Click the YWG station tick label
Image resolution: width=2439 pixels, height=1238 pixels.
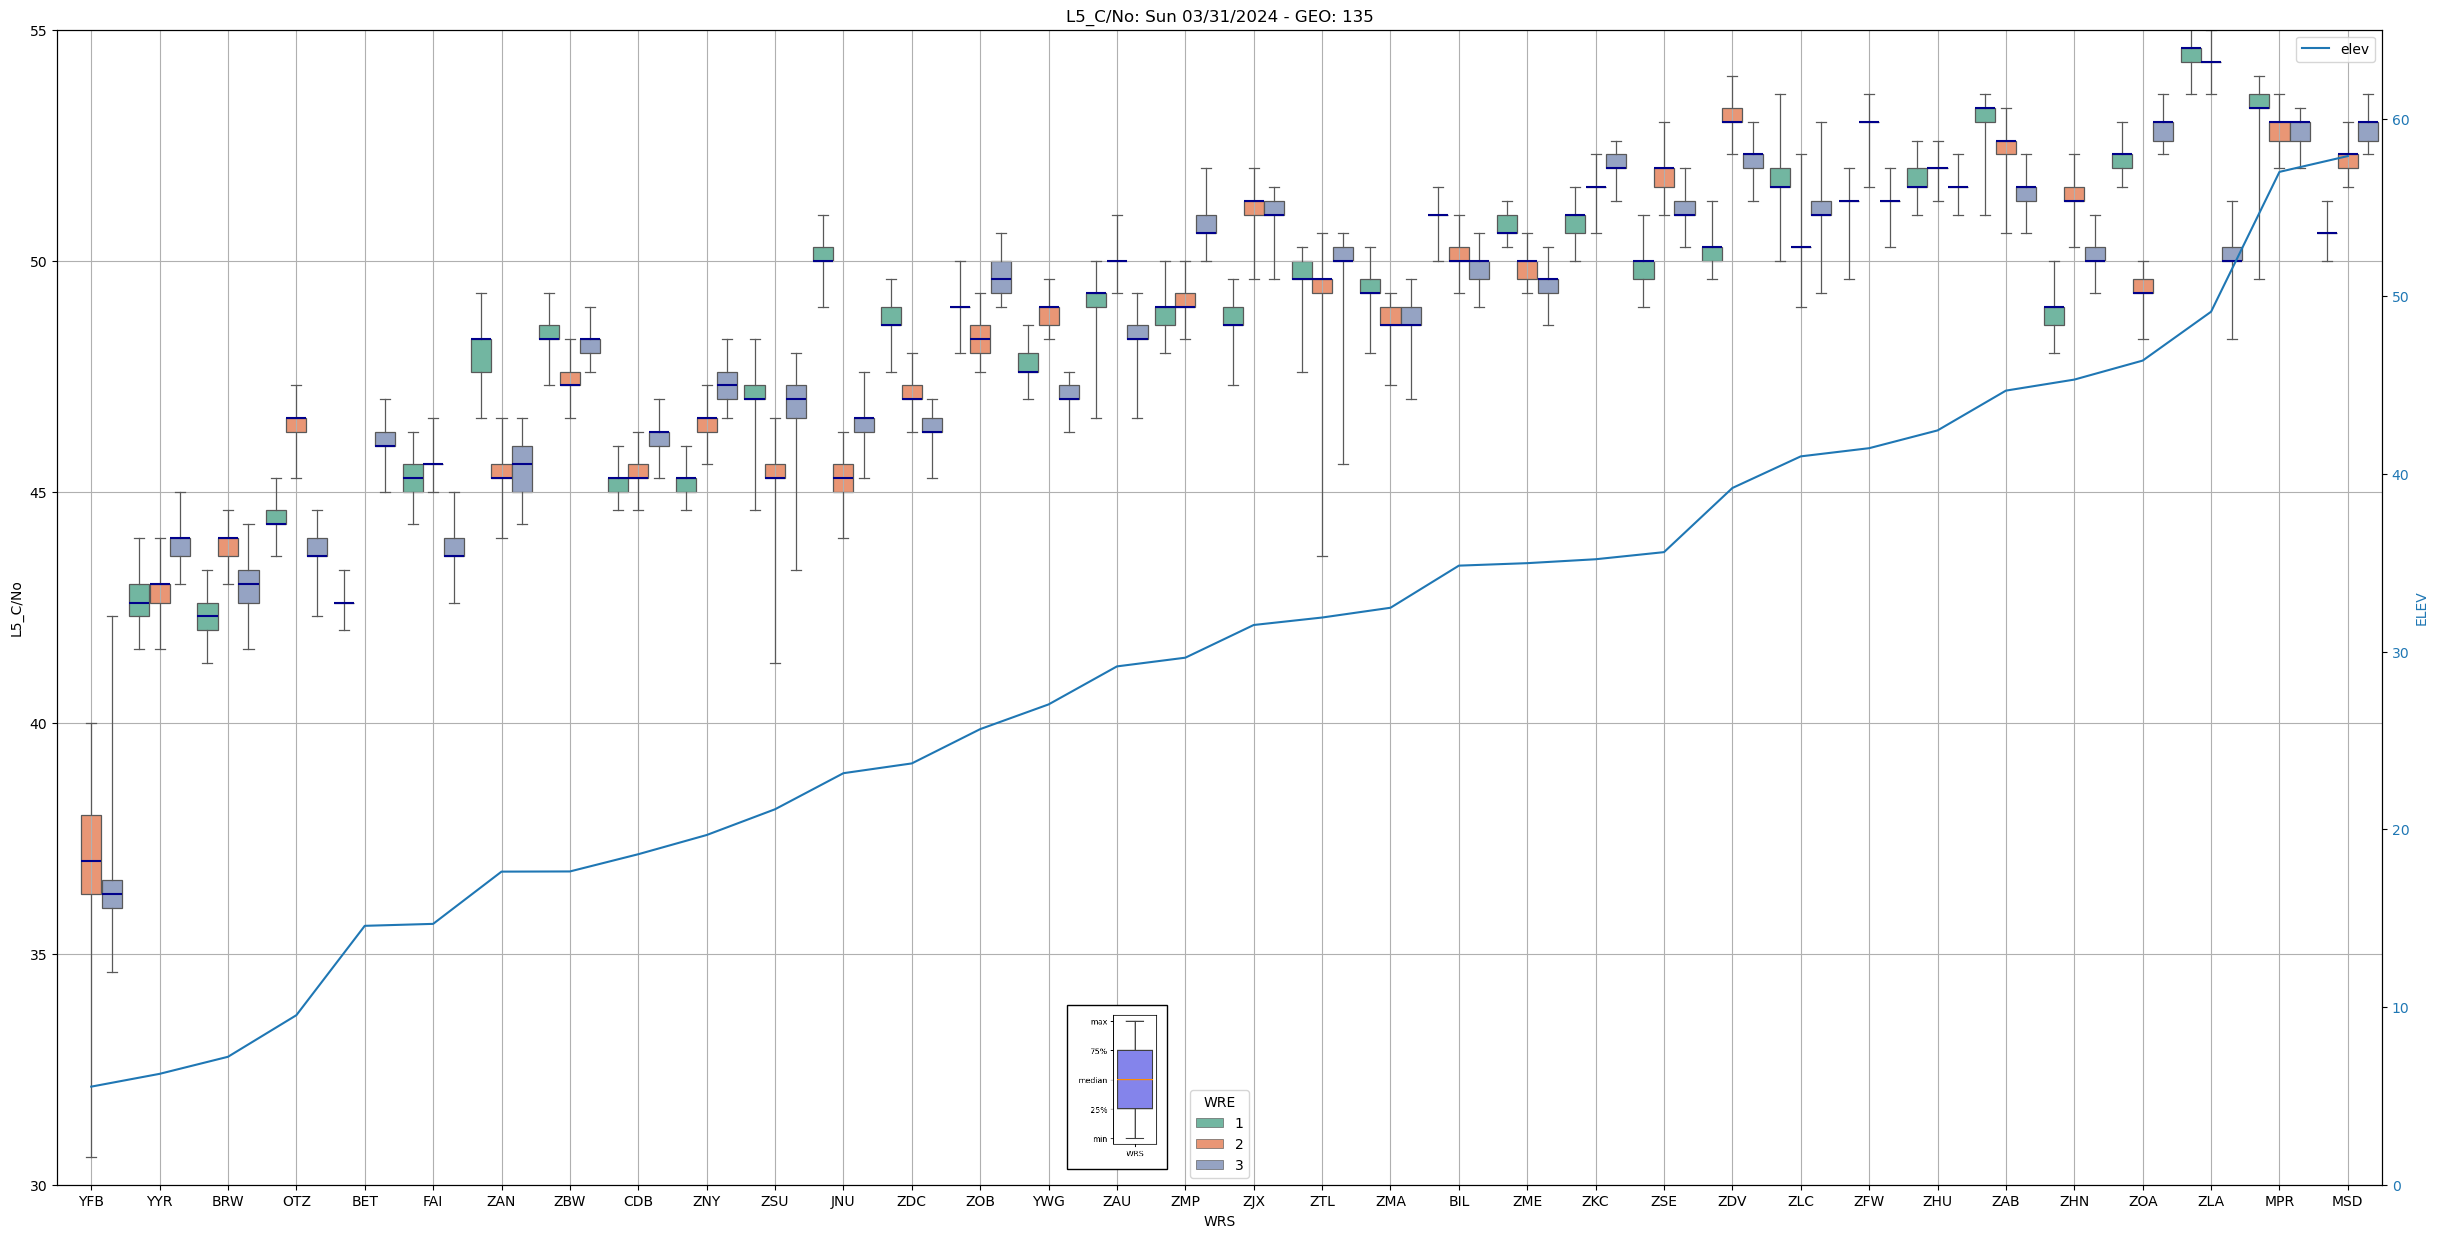click(x=1049, y=1201)
